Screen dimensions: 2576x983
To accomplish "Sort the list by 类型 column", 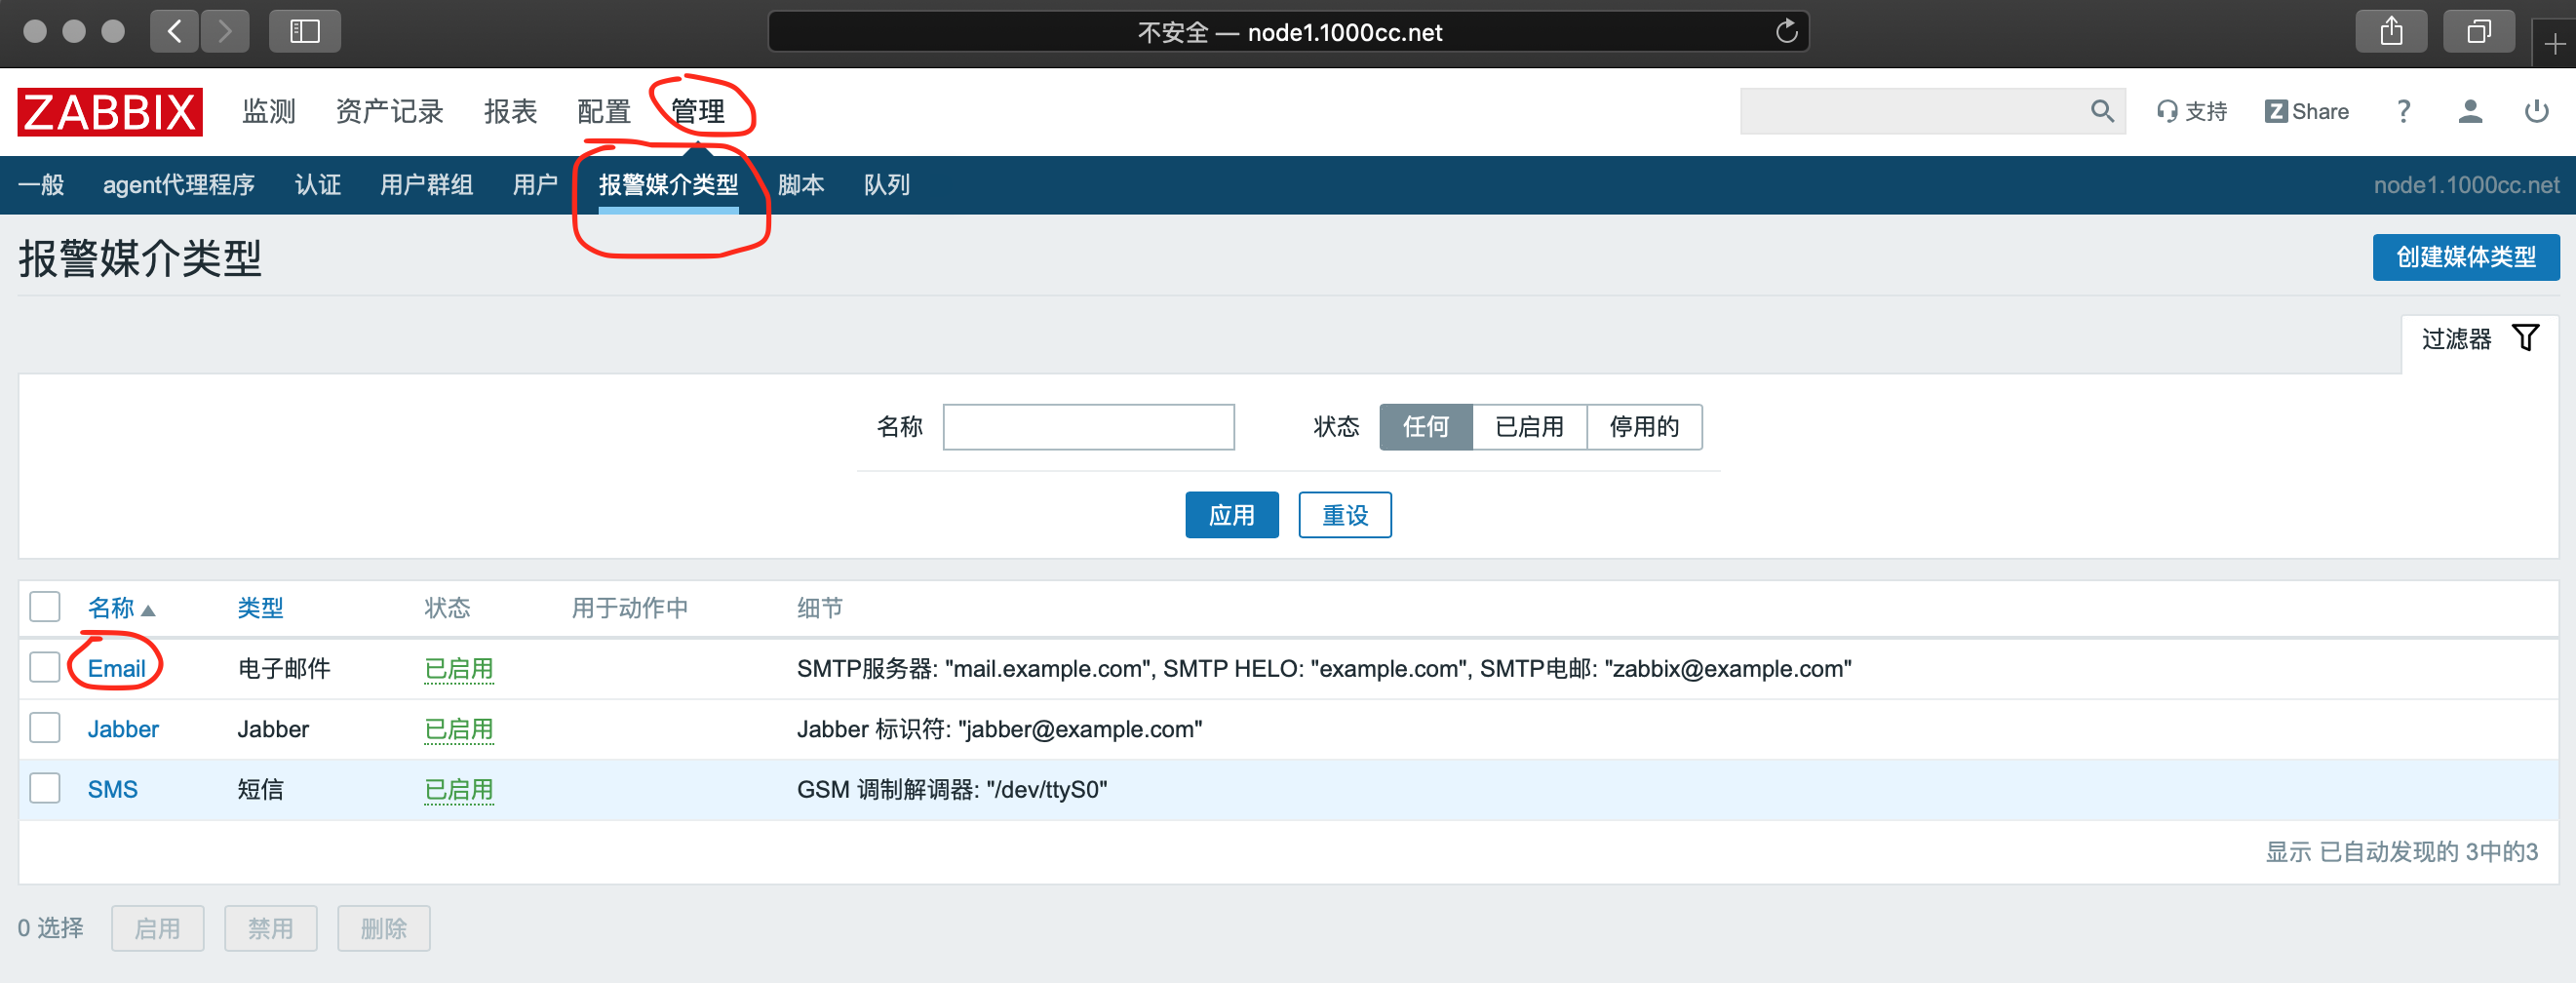I will tap(260, 608).
